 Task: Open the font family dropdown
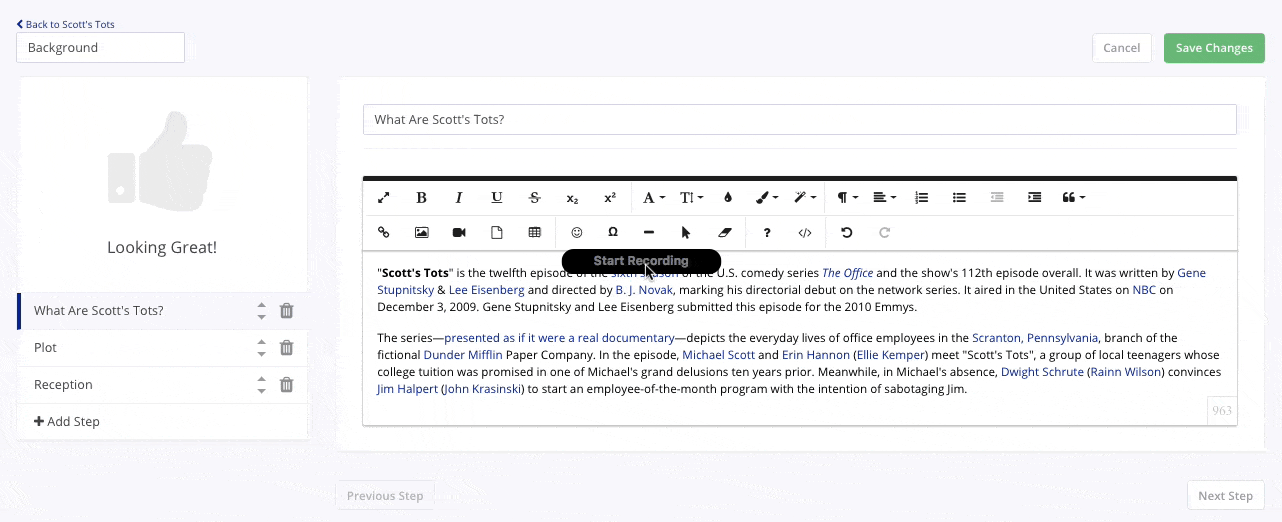coord(653,198)
